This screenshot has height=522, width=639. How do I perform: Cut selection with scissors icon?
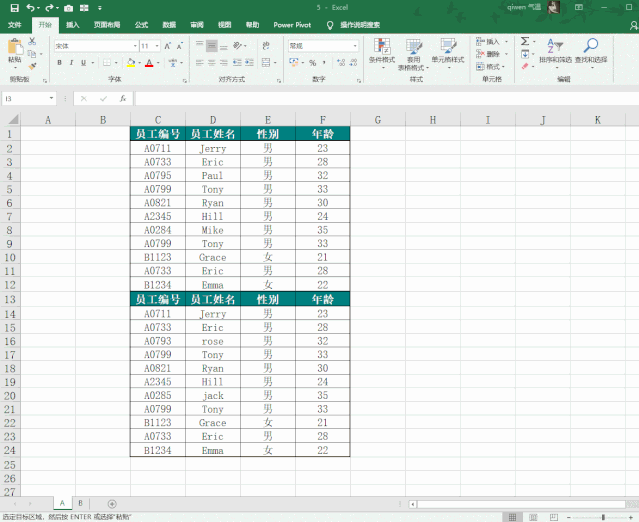(32, 41)
